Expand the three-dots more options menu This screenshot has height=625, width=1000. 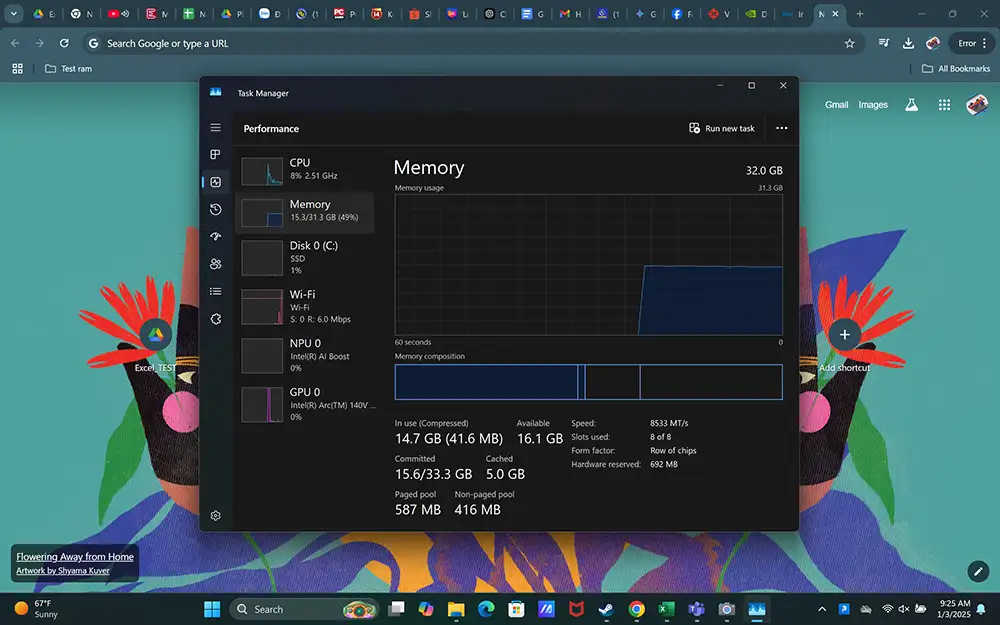(x=781, y=128)
